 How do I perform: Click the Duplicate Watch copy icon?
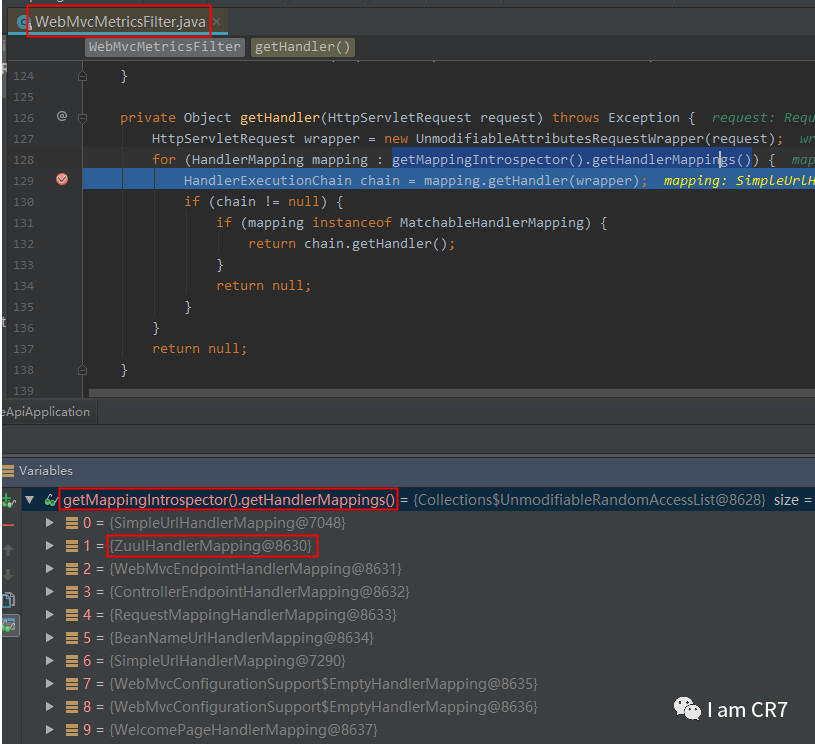click(9, 600)
